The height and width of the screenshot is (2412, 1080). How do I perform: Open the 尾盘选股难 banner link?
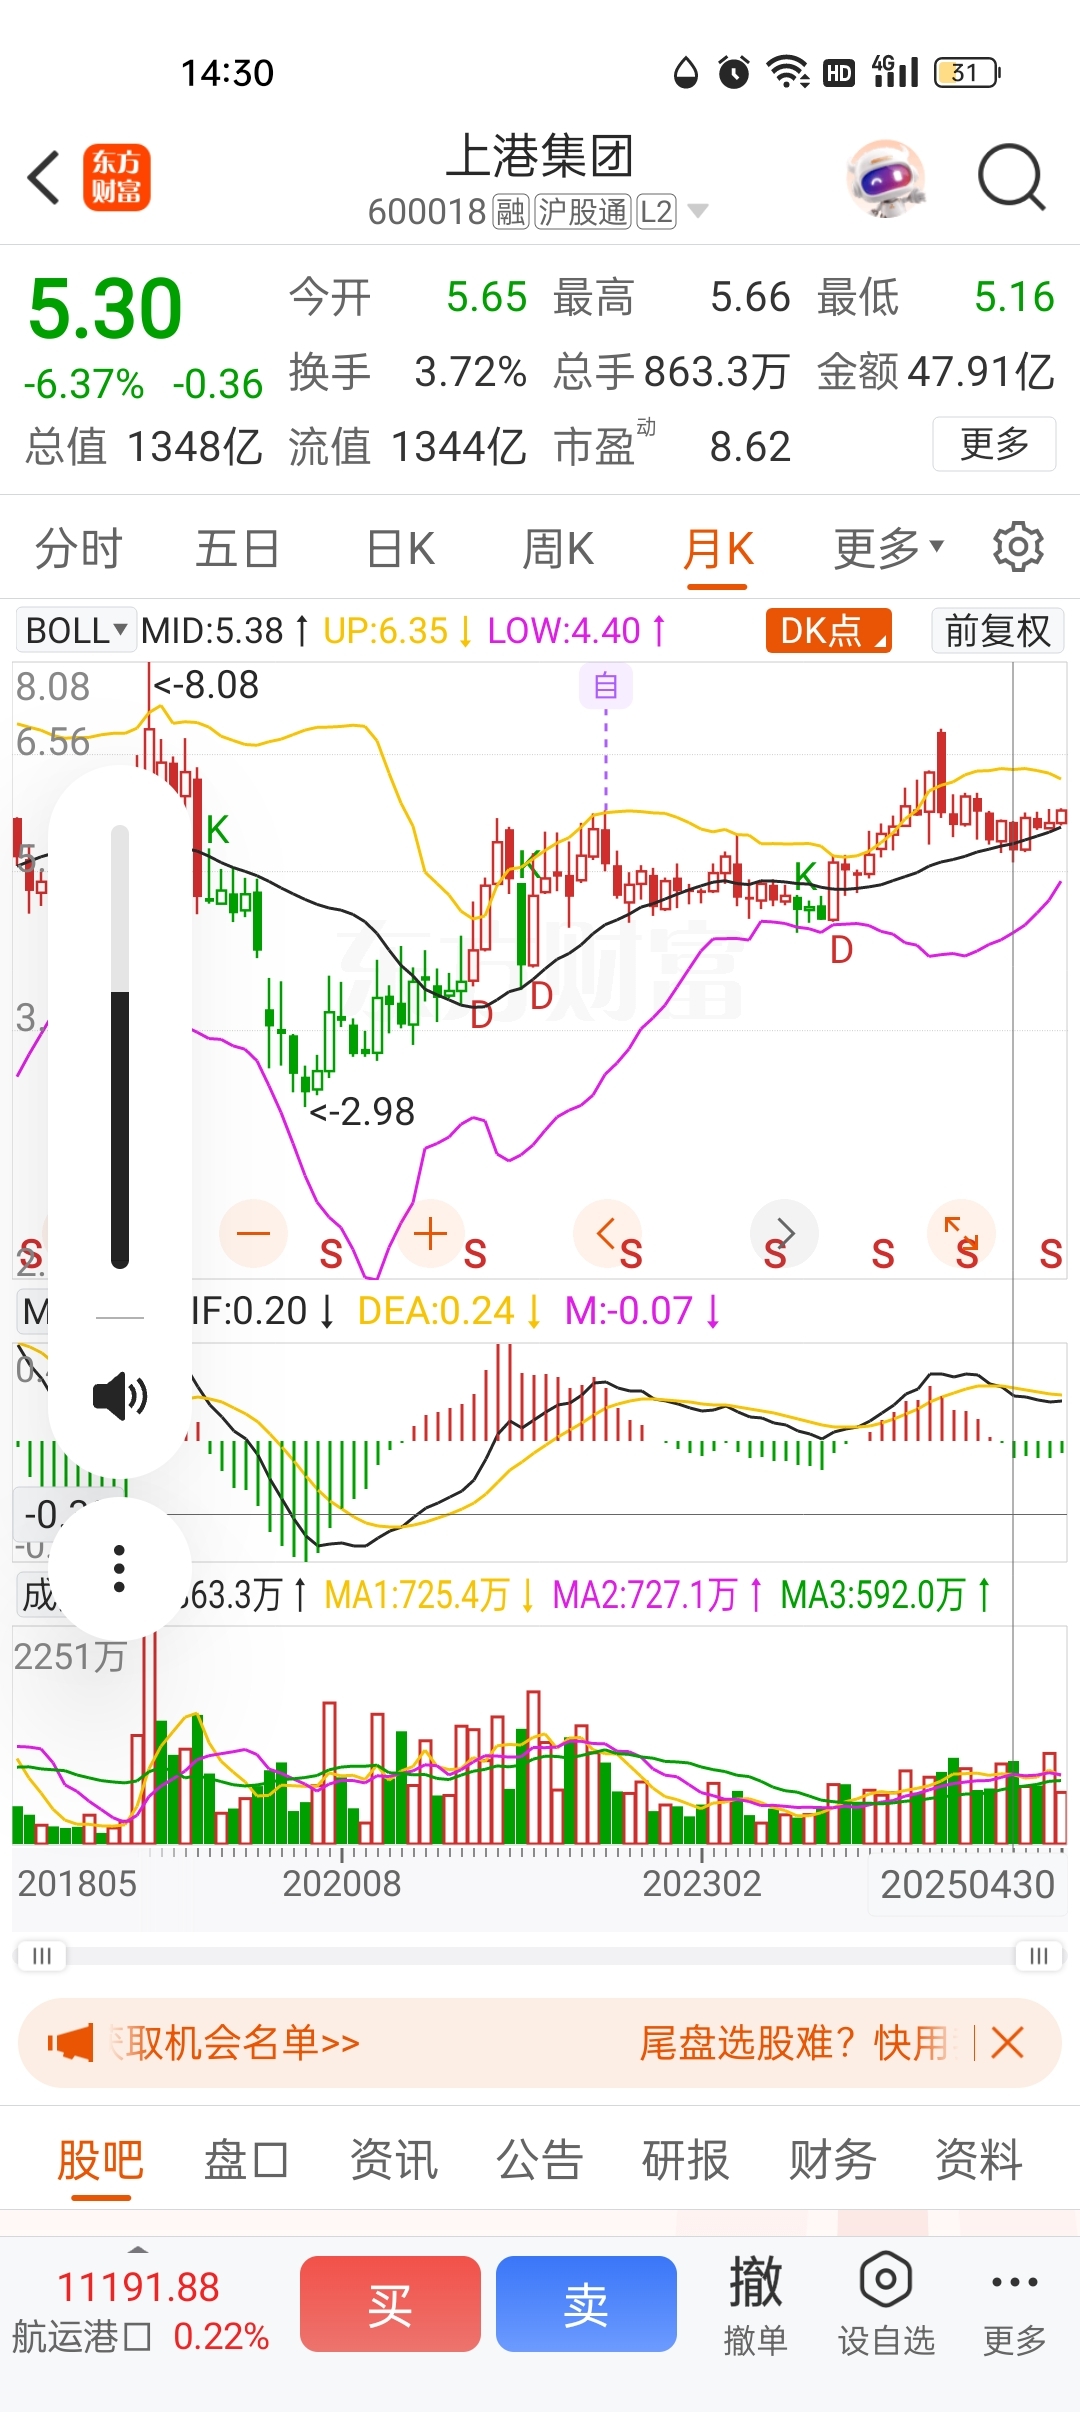coord(795,2042)
